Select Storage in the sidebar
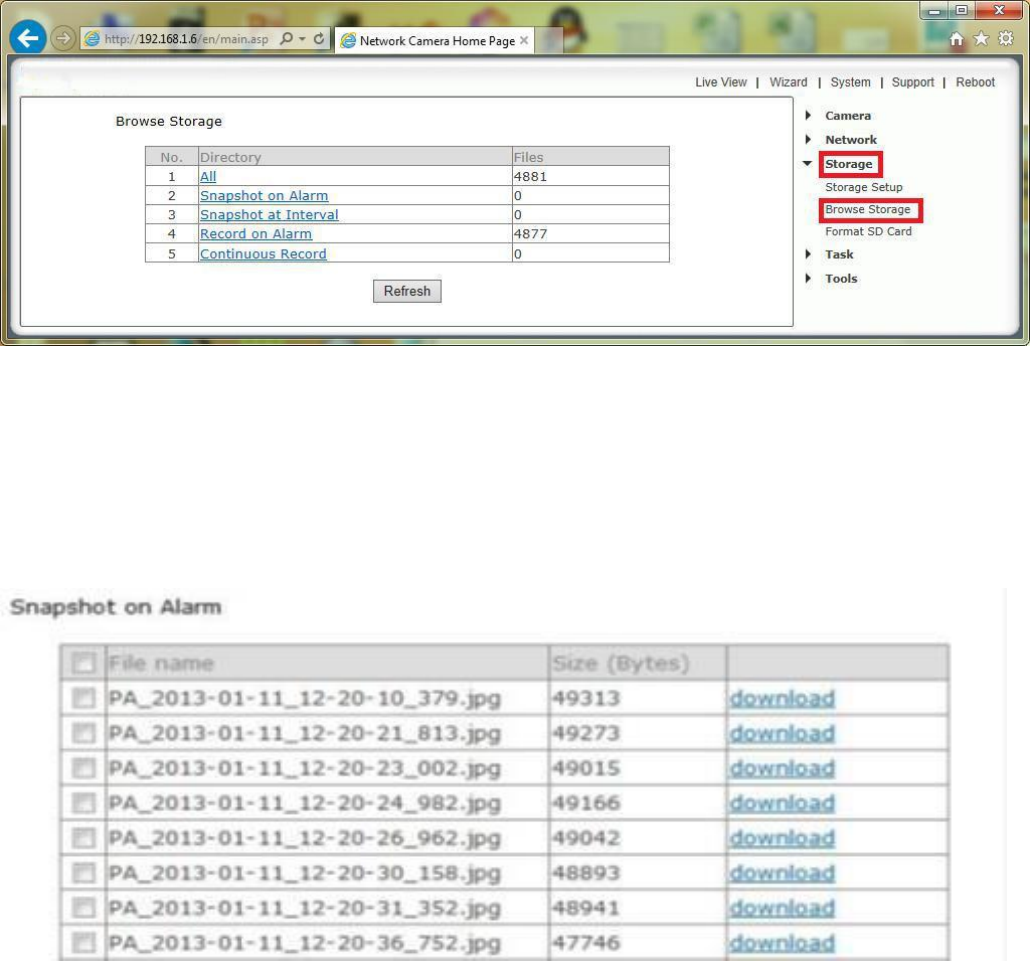This screenshot has height=961, width=1030. click(x=849, y=164)
